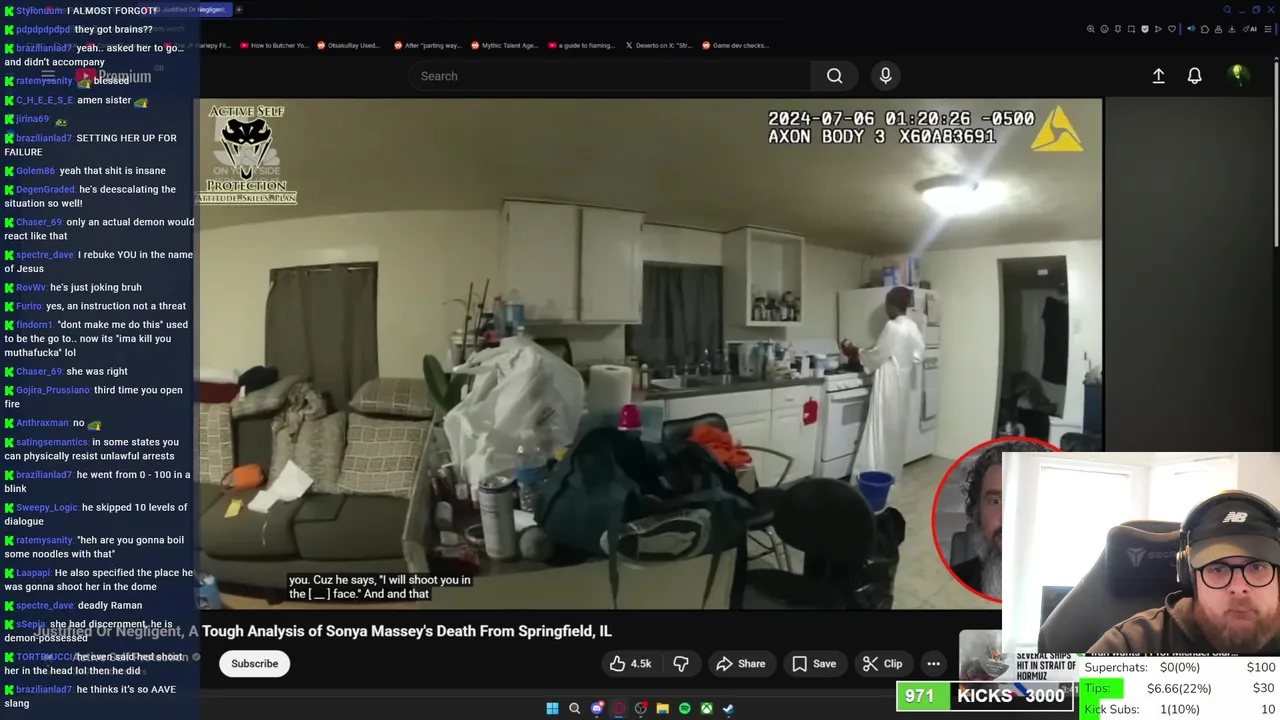Save the video to a playlist

[813, 663]
